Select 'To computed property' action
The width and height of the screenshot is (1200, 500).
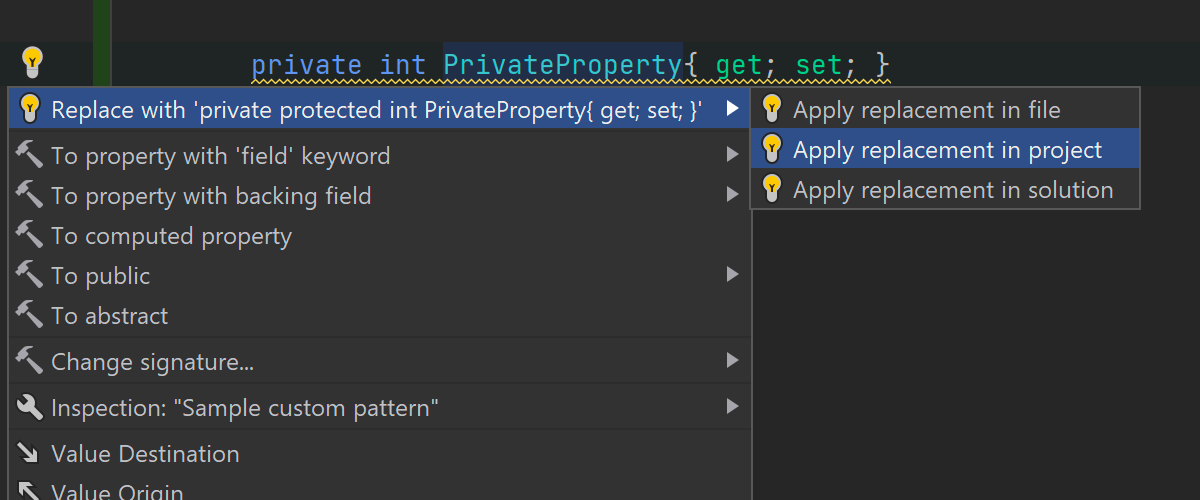point(171,236)
